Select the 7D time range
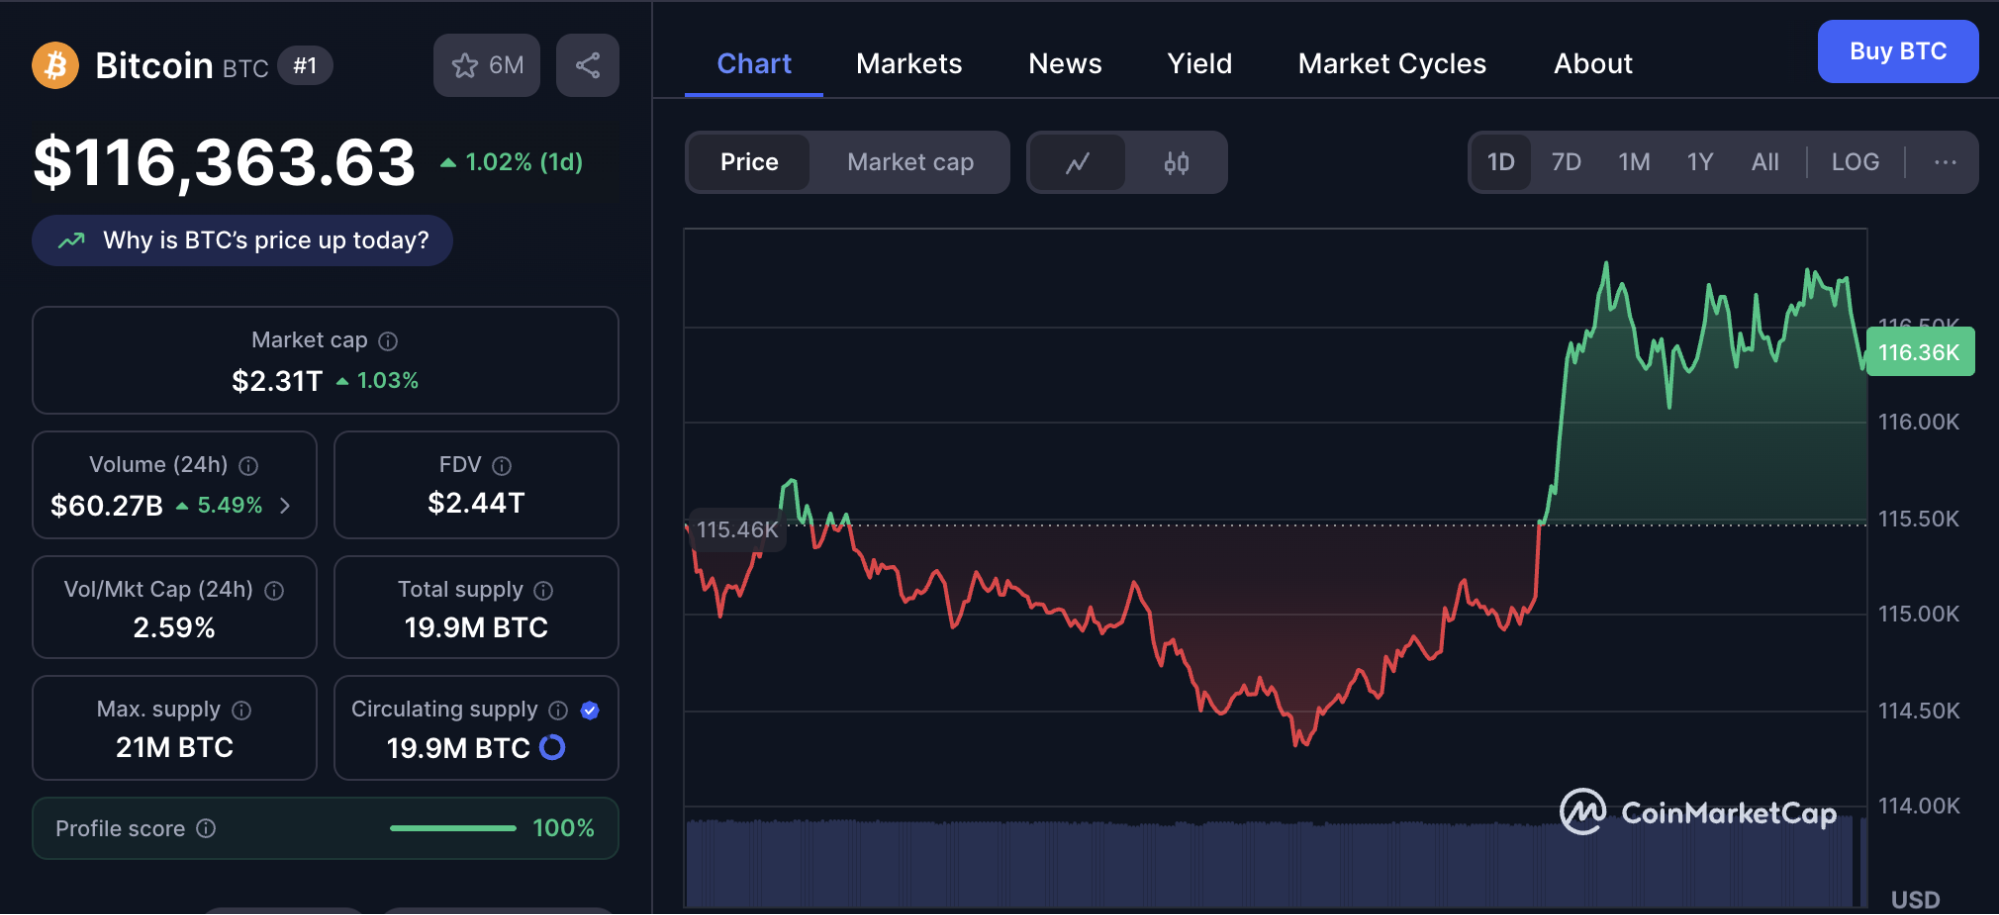This screenshot has height=915, width=1999. coord(1566,161)
